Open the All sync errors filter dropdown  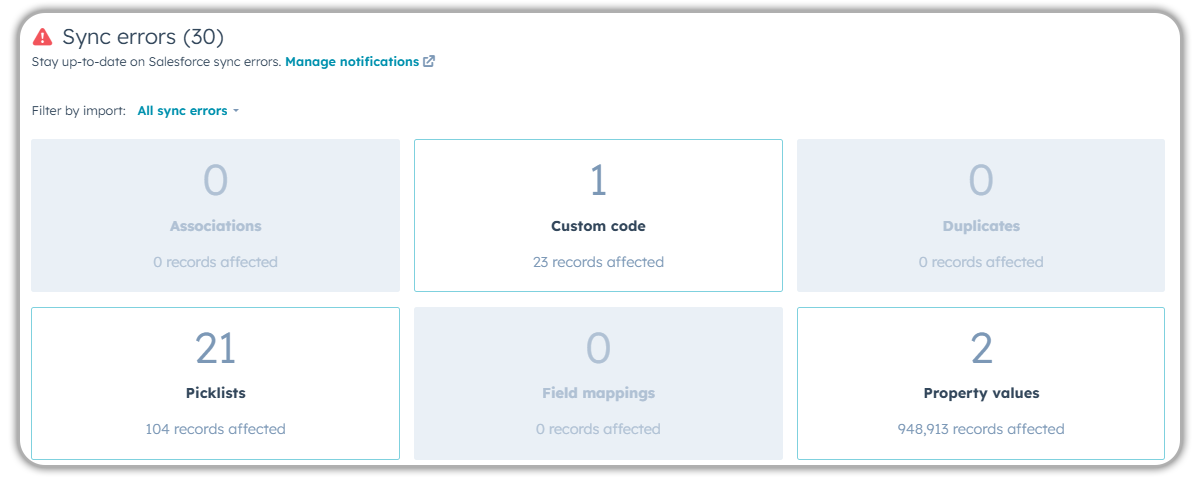[183, 111]
